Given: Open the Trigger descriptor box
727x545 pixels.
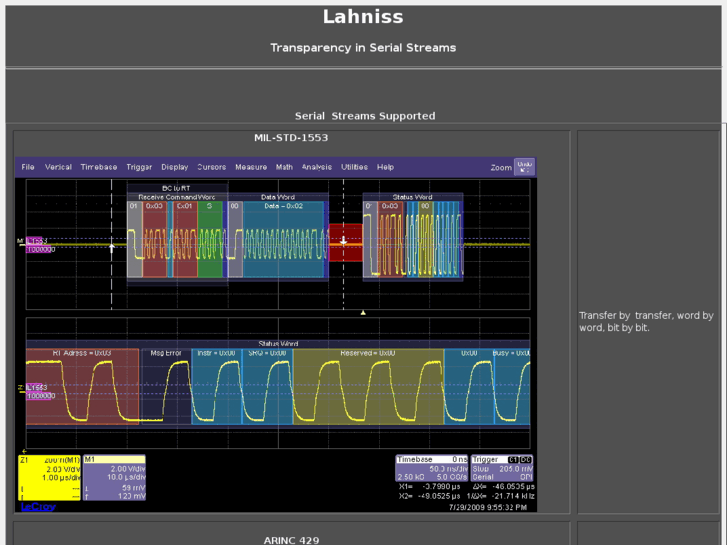Looking at the screenshot, I should (502, 468).
